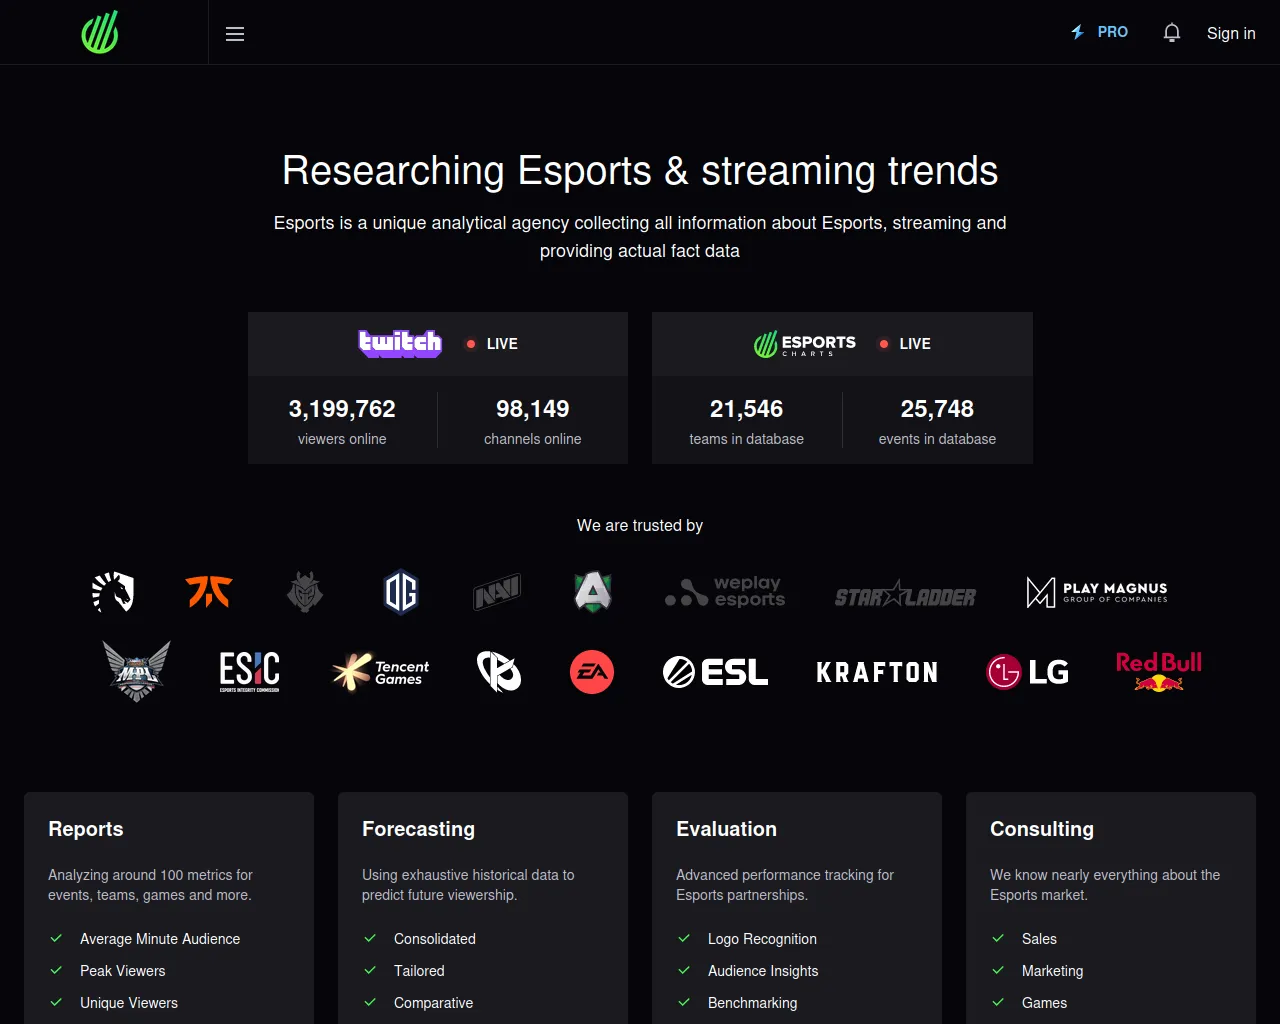Viewport: 1280px width, 1024px height.
Task: Click the LG logo
Action: coord(1028,672)
